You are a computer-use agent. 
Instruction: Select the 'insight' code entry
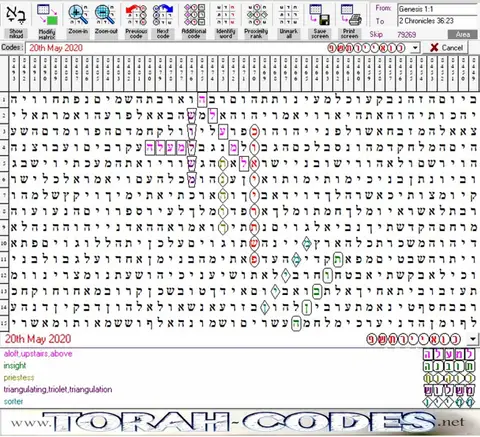pos(15,366)
